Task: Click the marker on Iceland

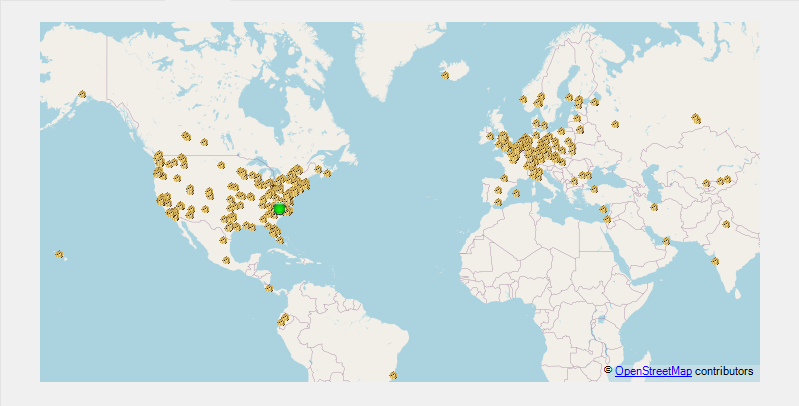Action: pos(445,75)
